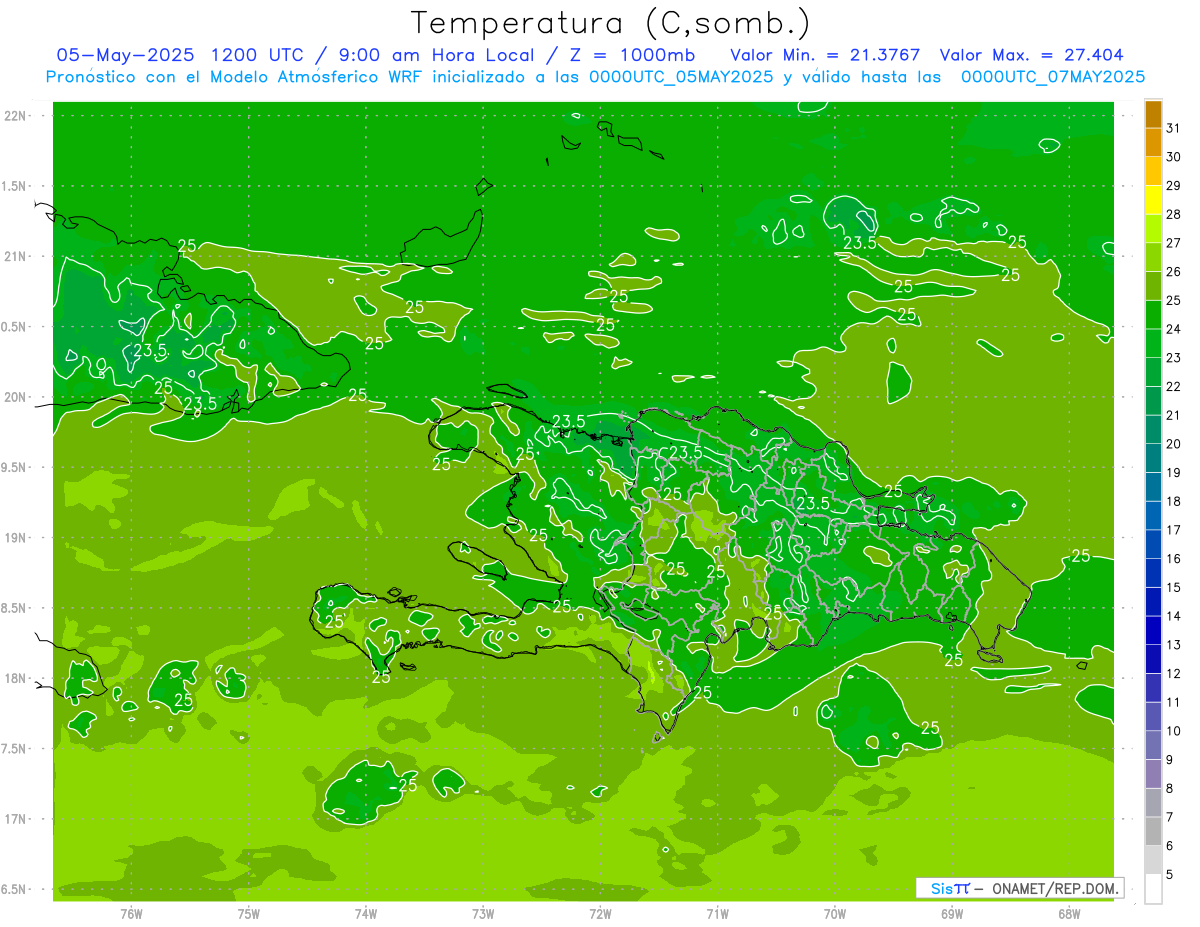The width and height of the screenshot is (1200, 927).
Task: Click the '22N' latitude axis label
Action: coord(15,116)
